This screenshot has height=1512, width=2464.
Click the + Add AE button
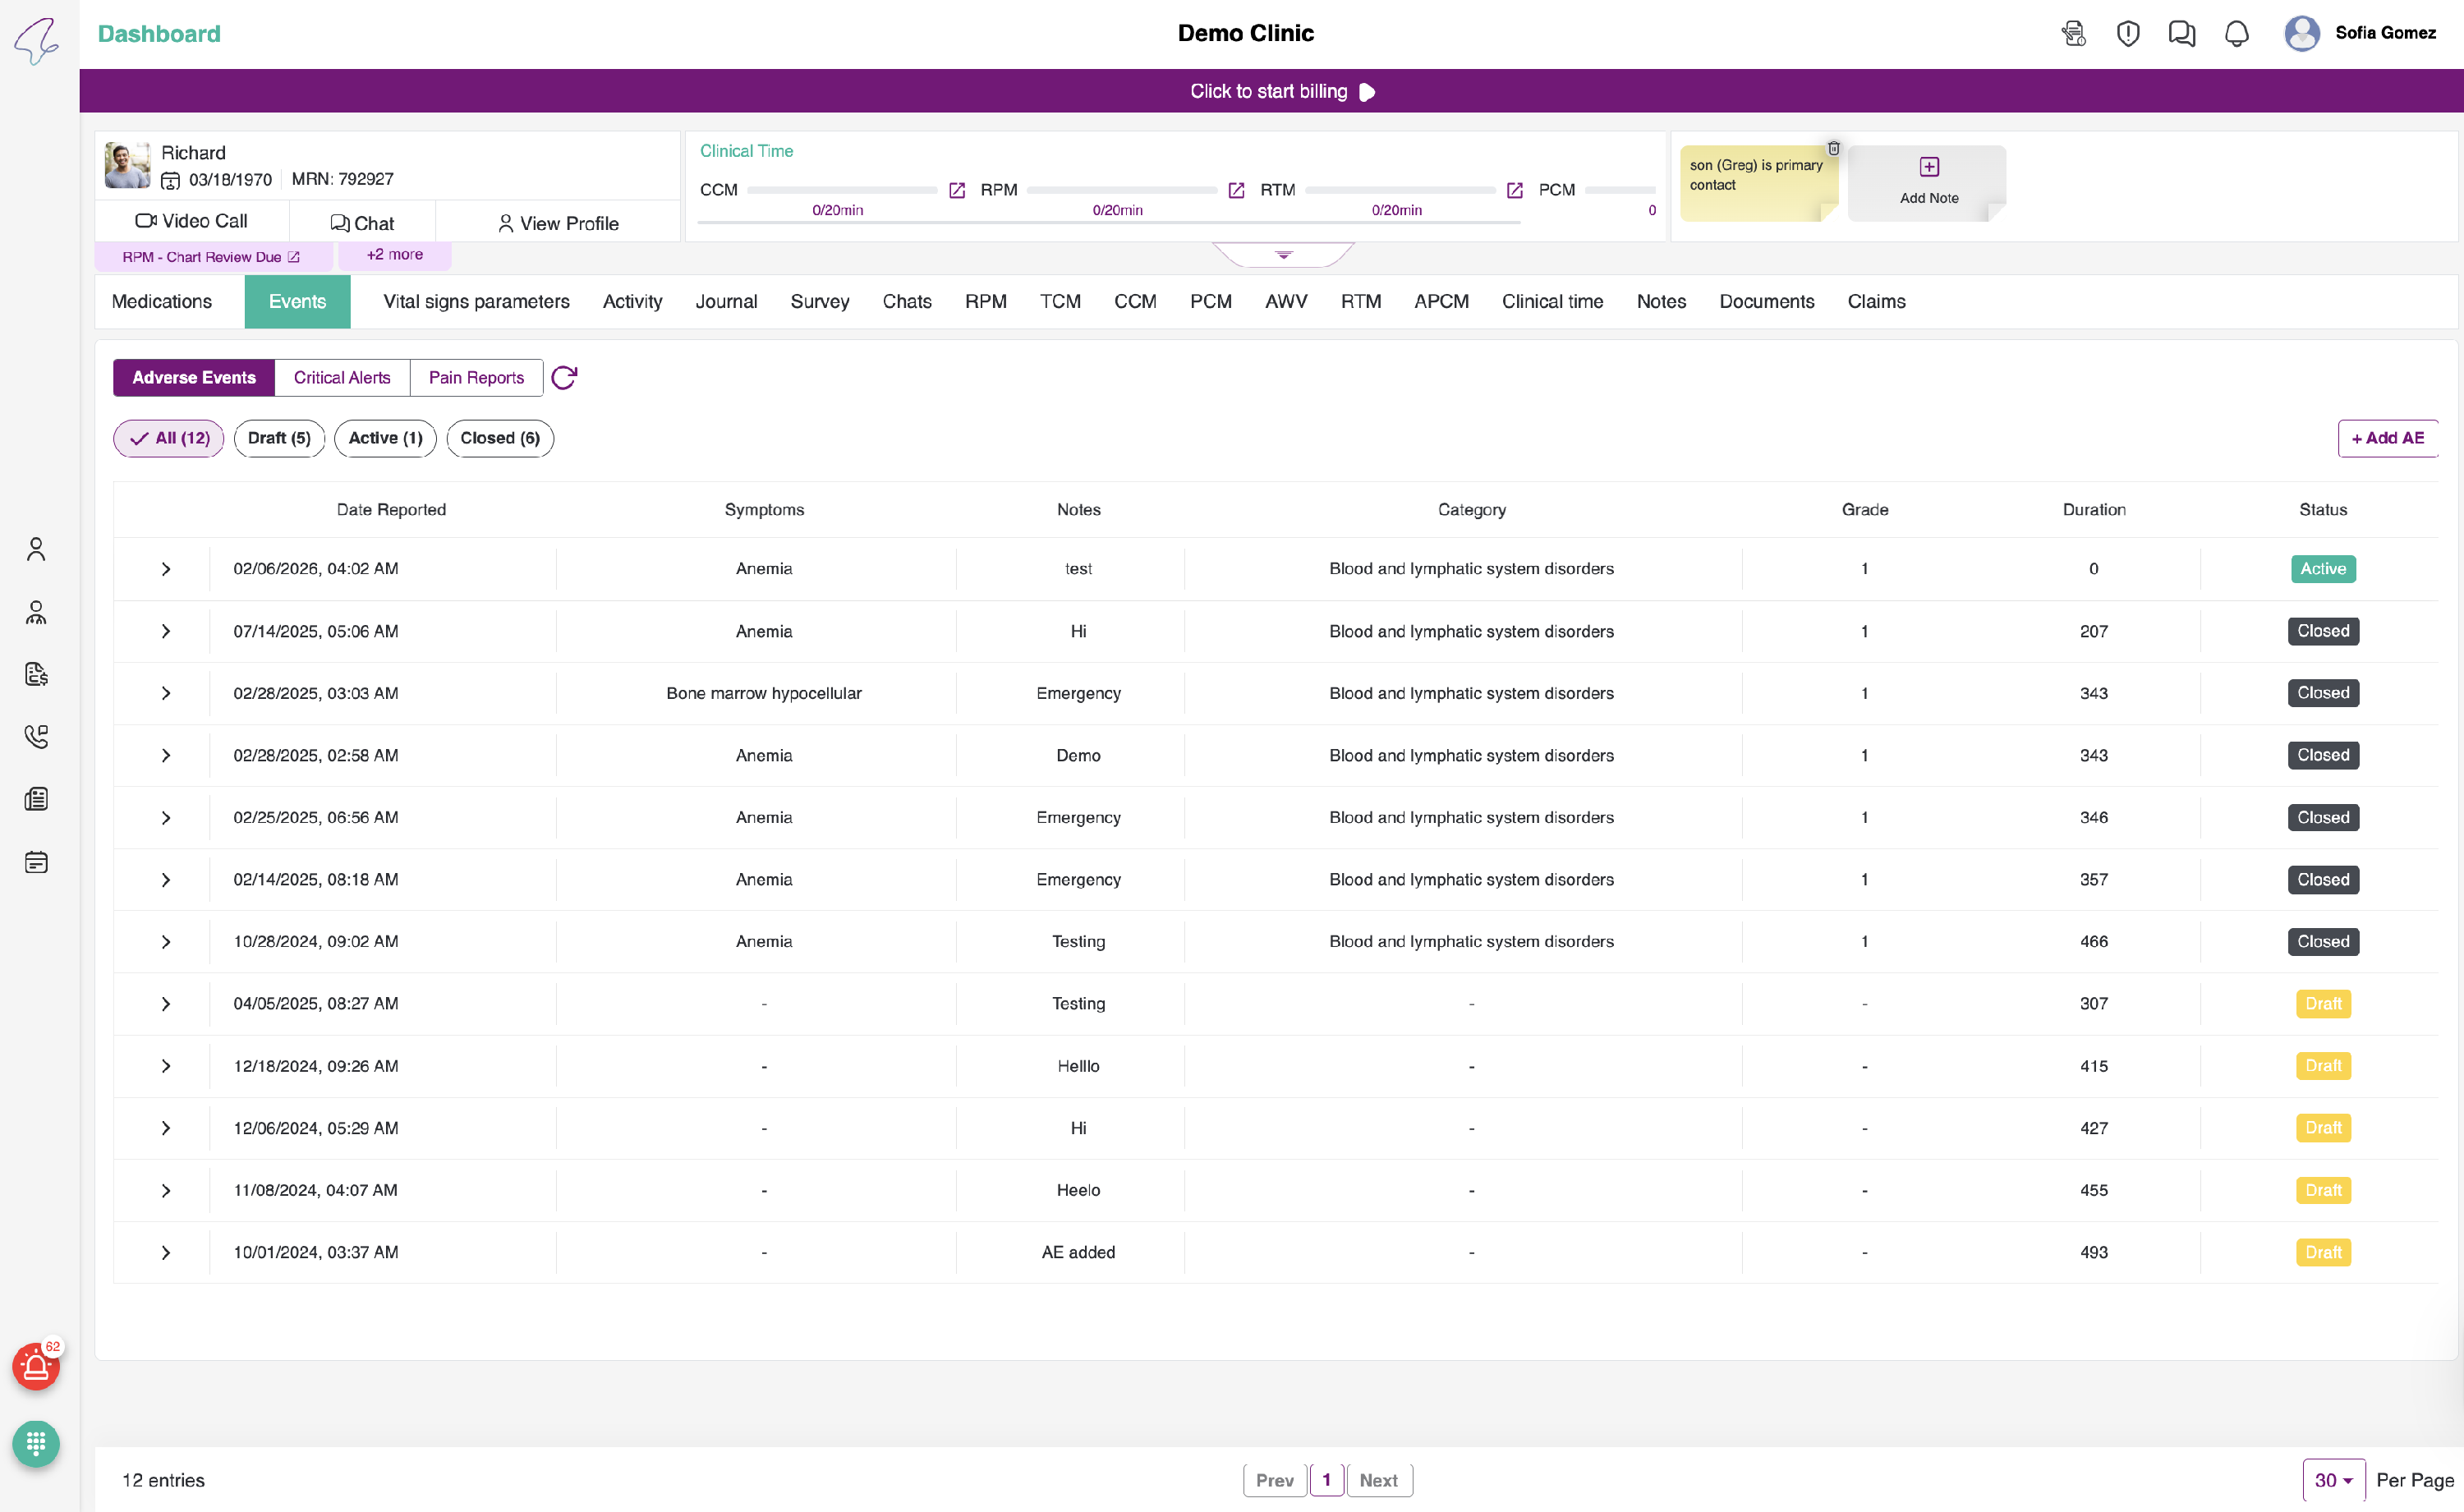pyautogui.click(x=2387, y=438)
